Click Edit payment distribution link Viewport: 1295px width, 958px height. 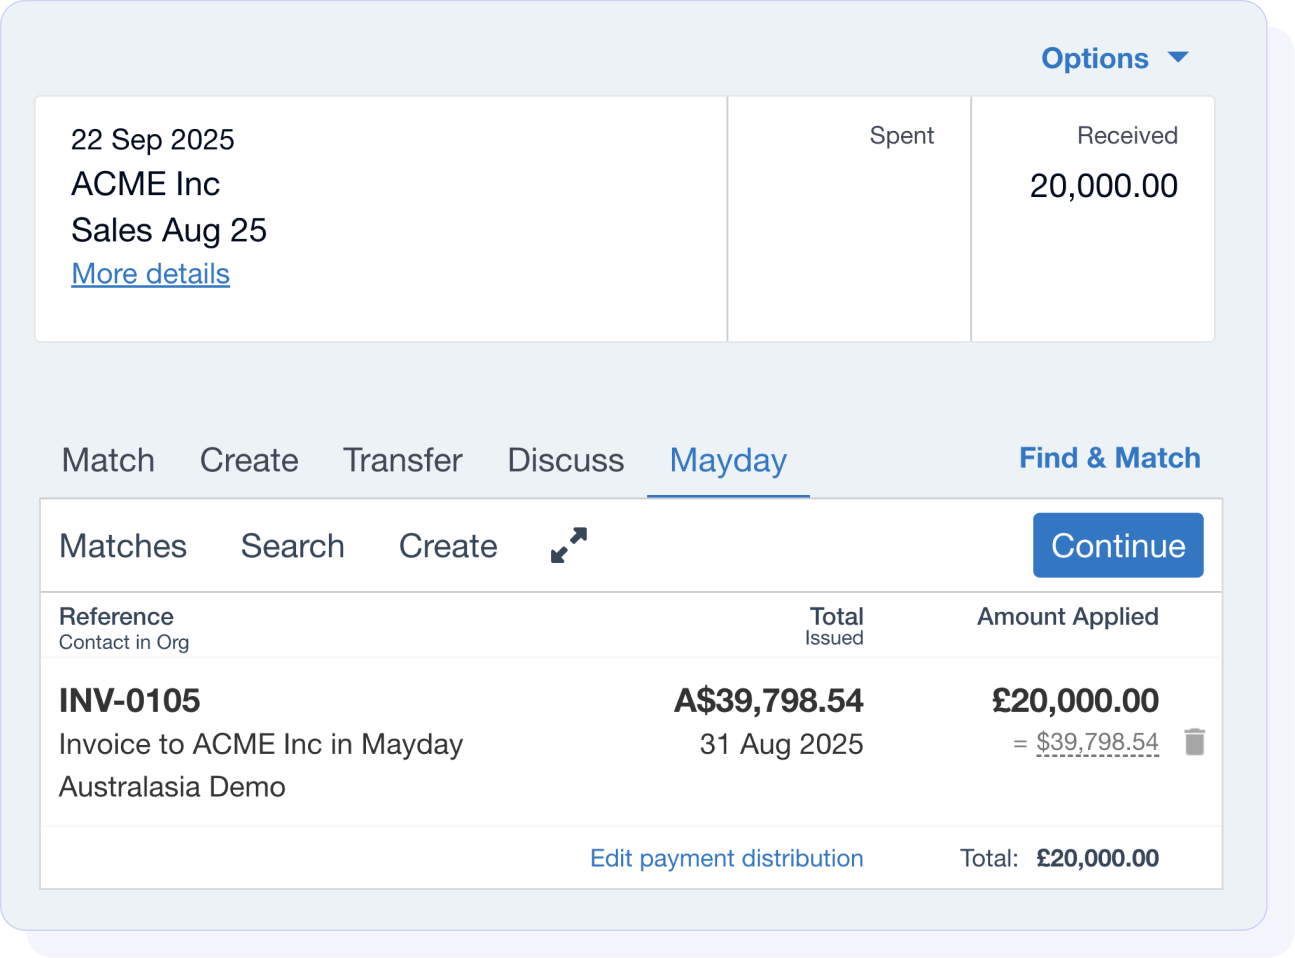tap(727, 858)
